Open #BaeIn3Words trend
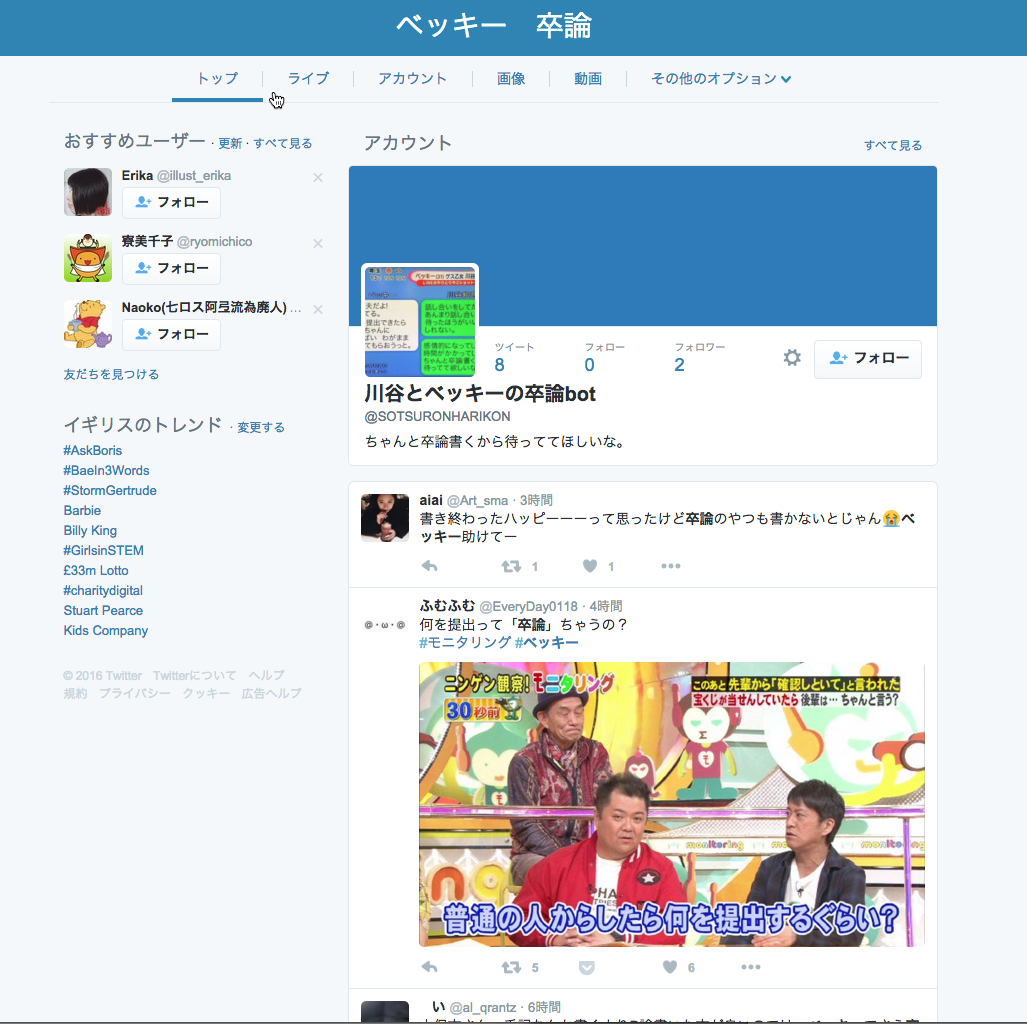 (x=106, y=470)
